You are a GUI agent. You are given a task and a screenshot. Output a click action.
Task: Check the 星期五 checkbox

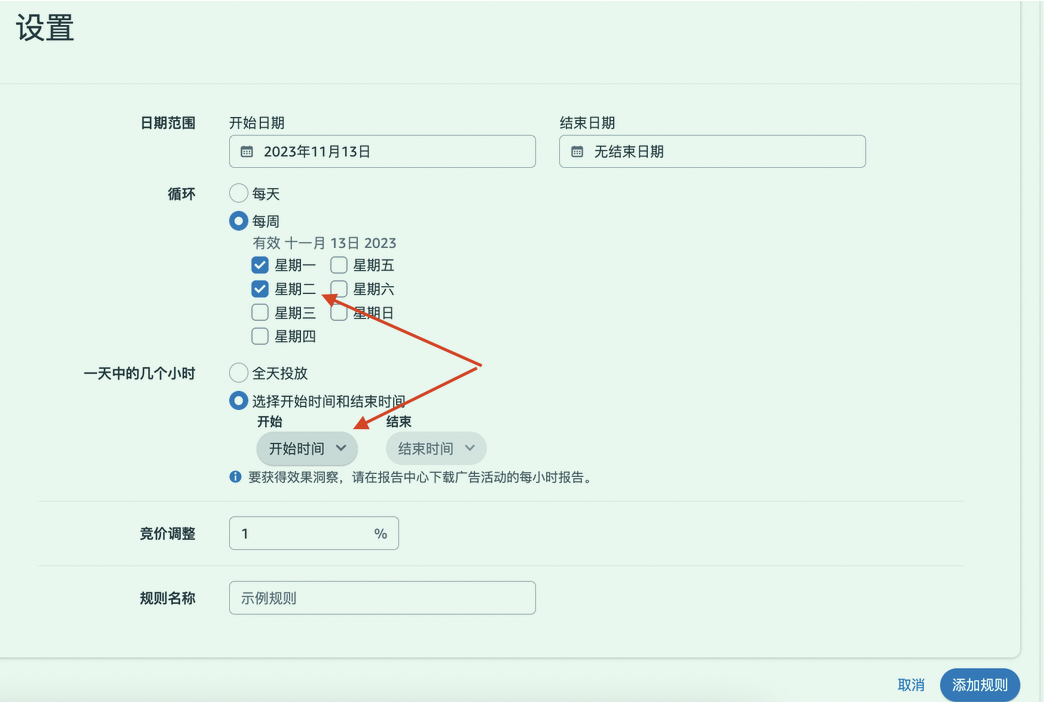338,265
